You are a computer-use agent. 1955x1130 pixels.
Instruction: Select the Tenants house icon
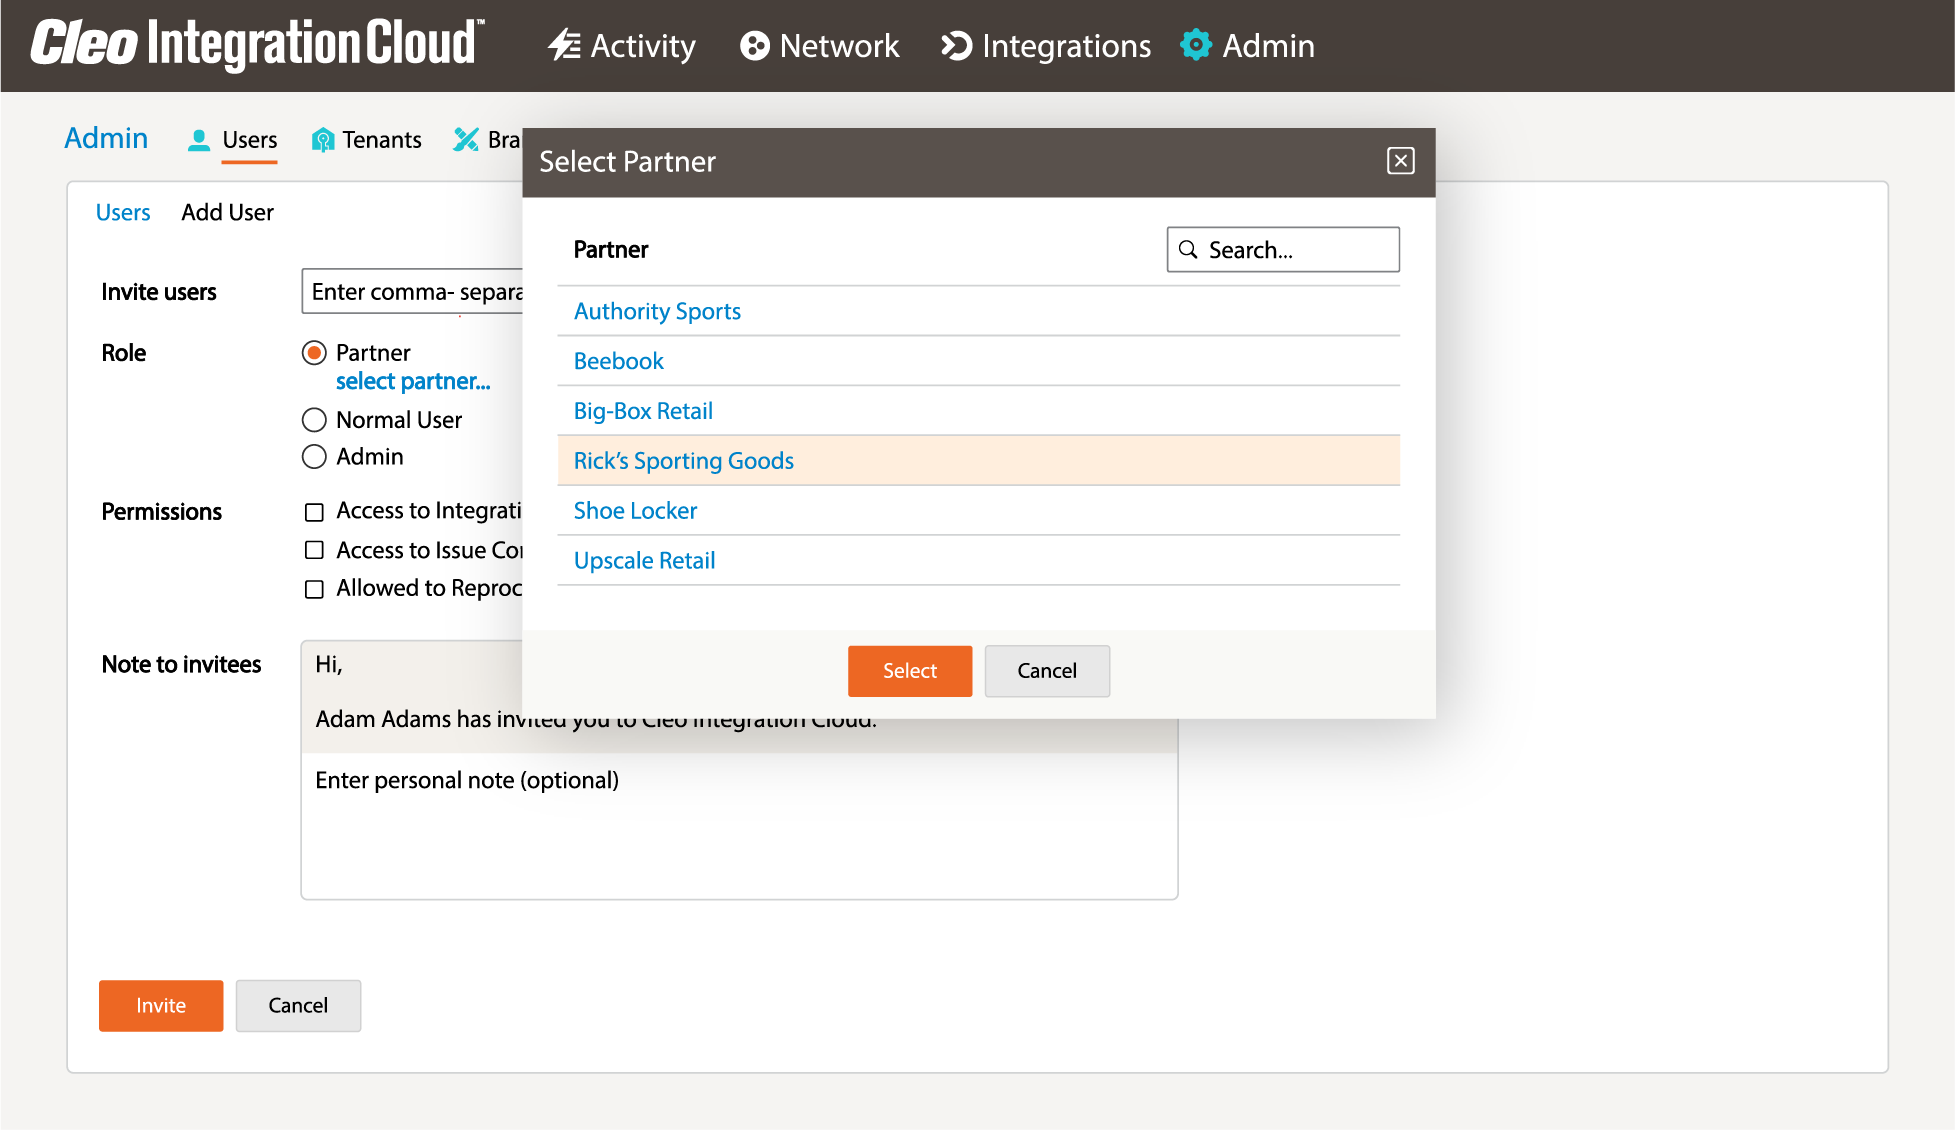click(322, 139)
